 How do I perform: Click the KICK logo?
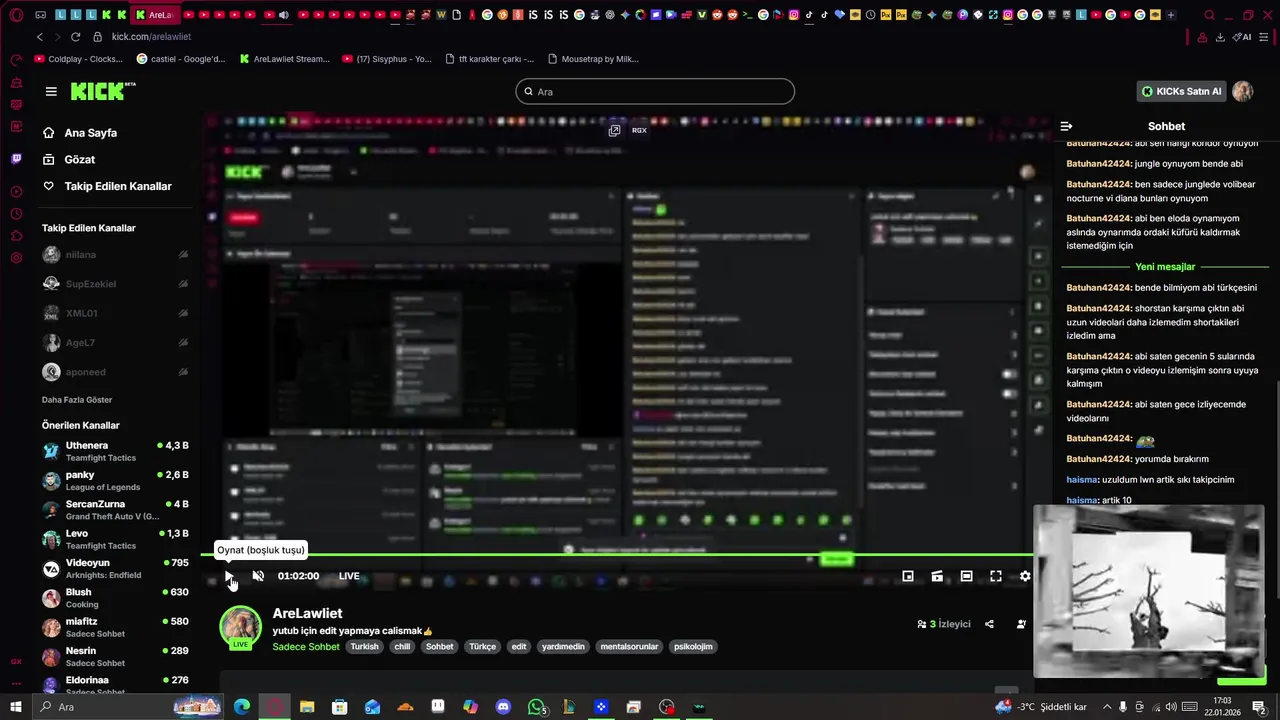tap(102, 91)
